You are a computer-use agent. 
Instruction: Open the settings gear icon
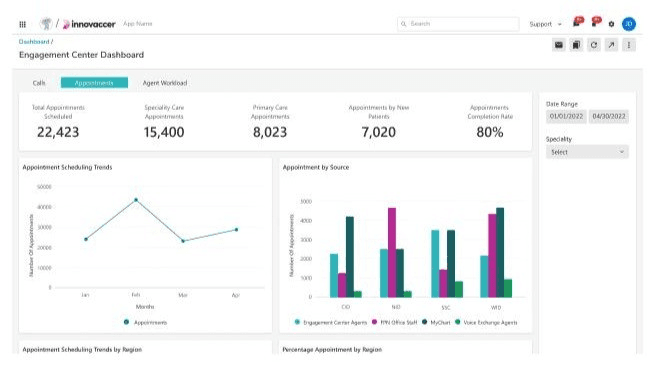click(611, 24)
